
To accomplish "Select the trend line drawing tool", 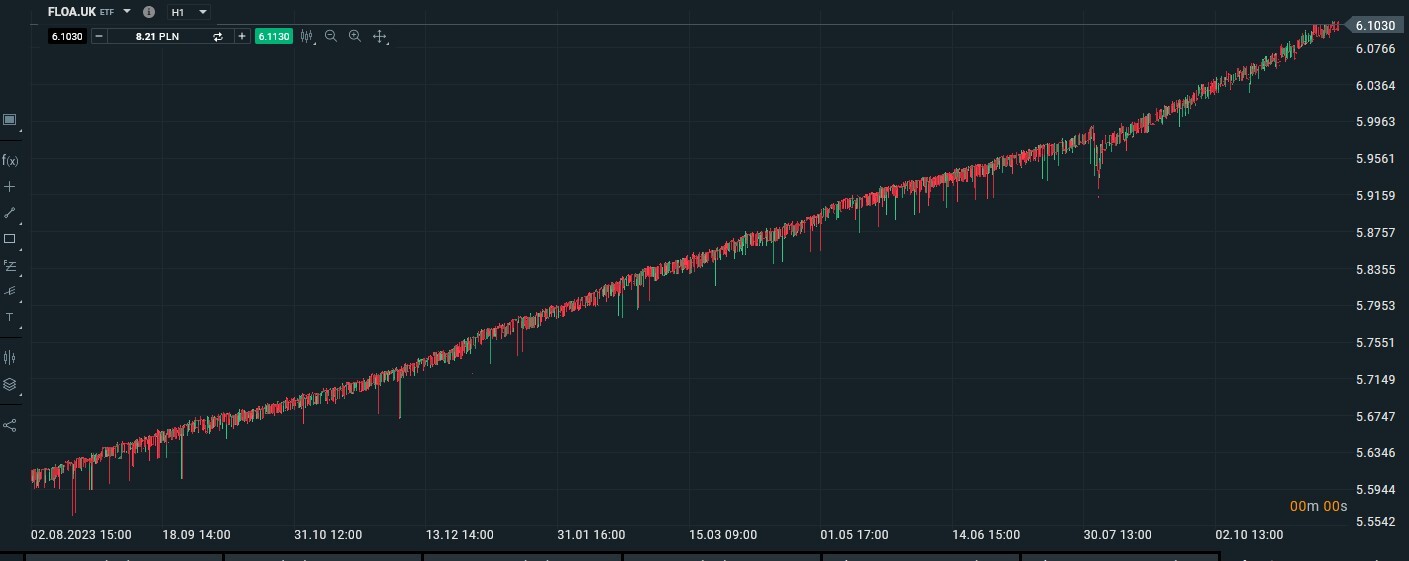I will point(10,212).
